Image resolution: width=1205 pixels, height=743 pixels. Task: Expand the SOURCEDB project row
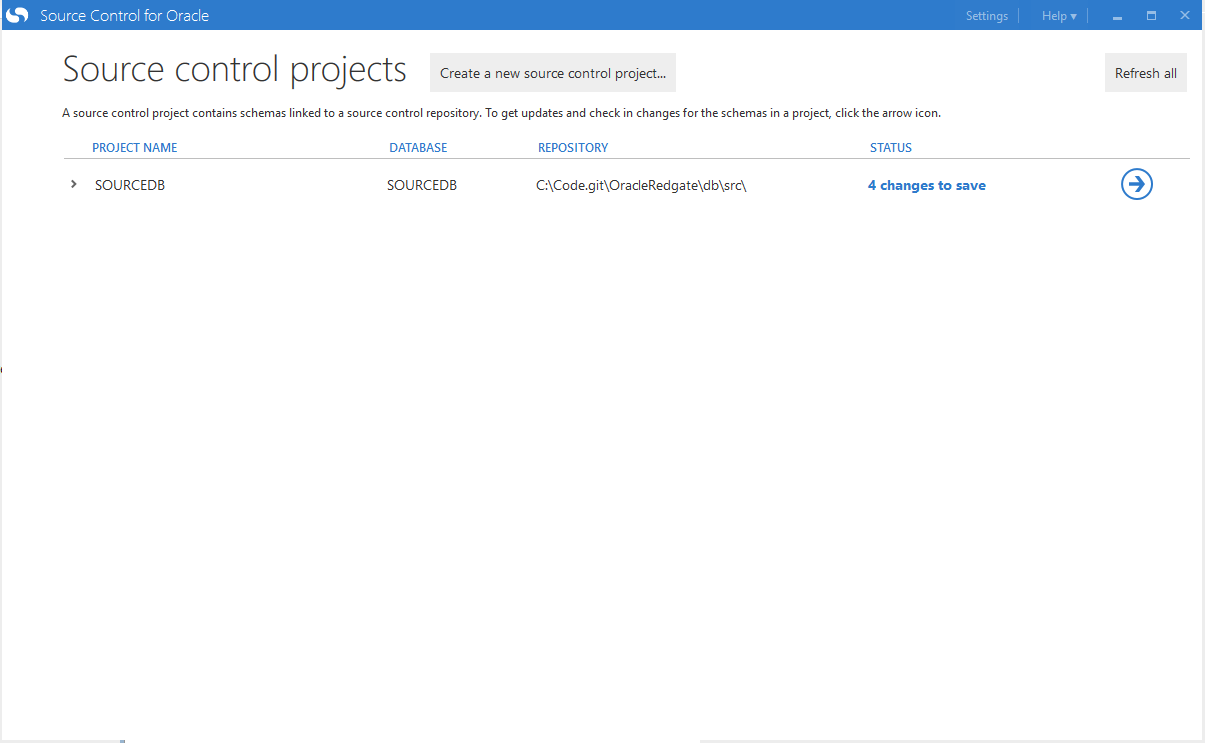click(74, 185)
